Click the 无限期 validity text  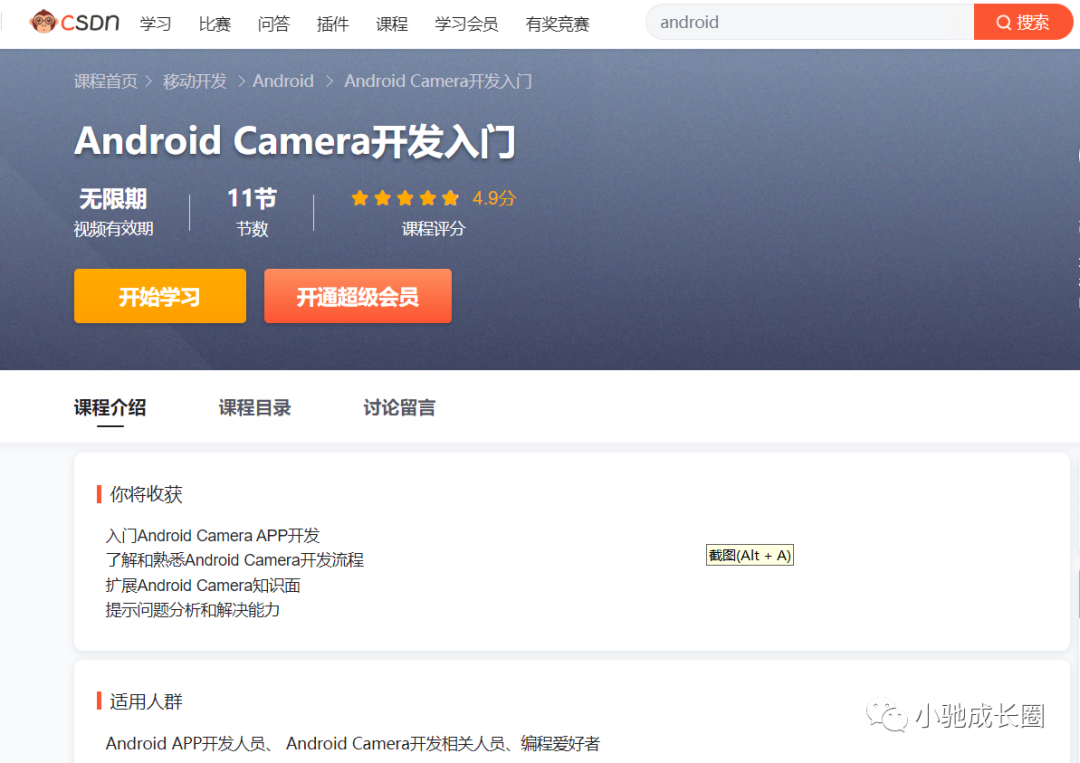click(113, 199)
